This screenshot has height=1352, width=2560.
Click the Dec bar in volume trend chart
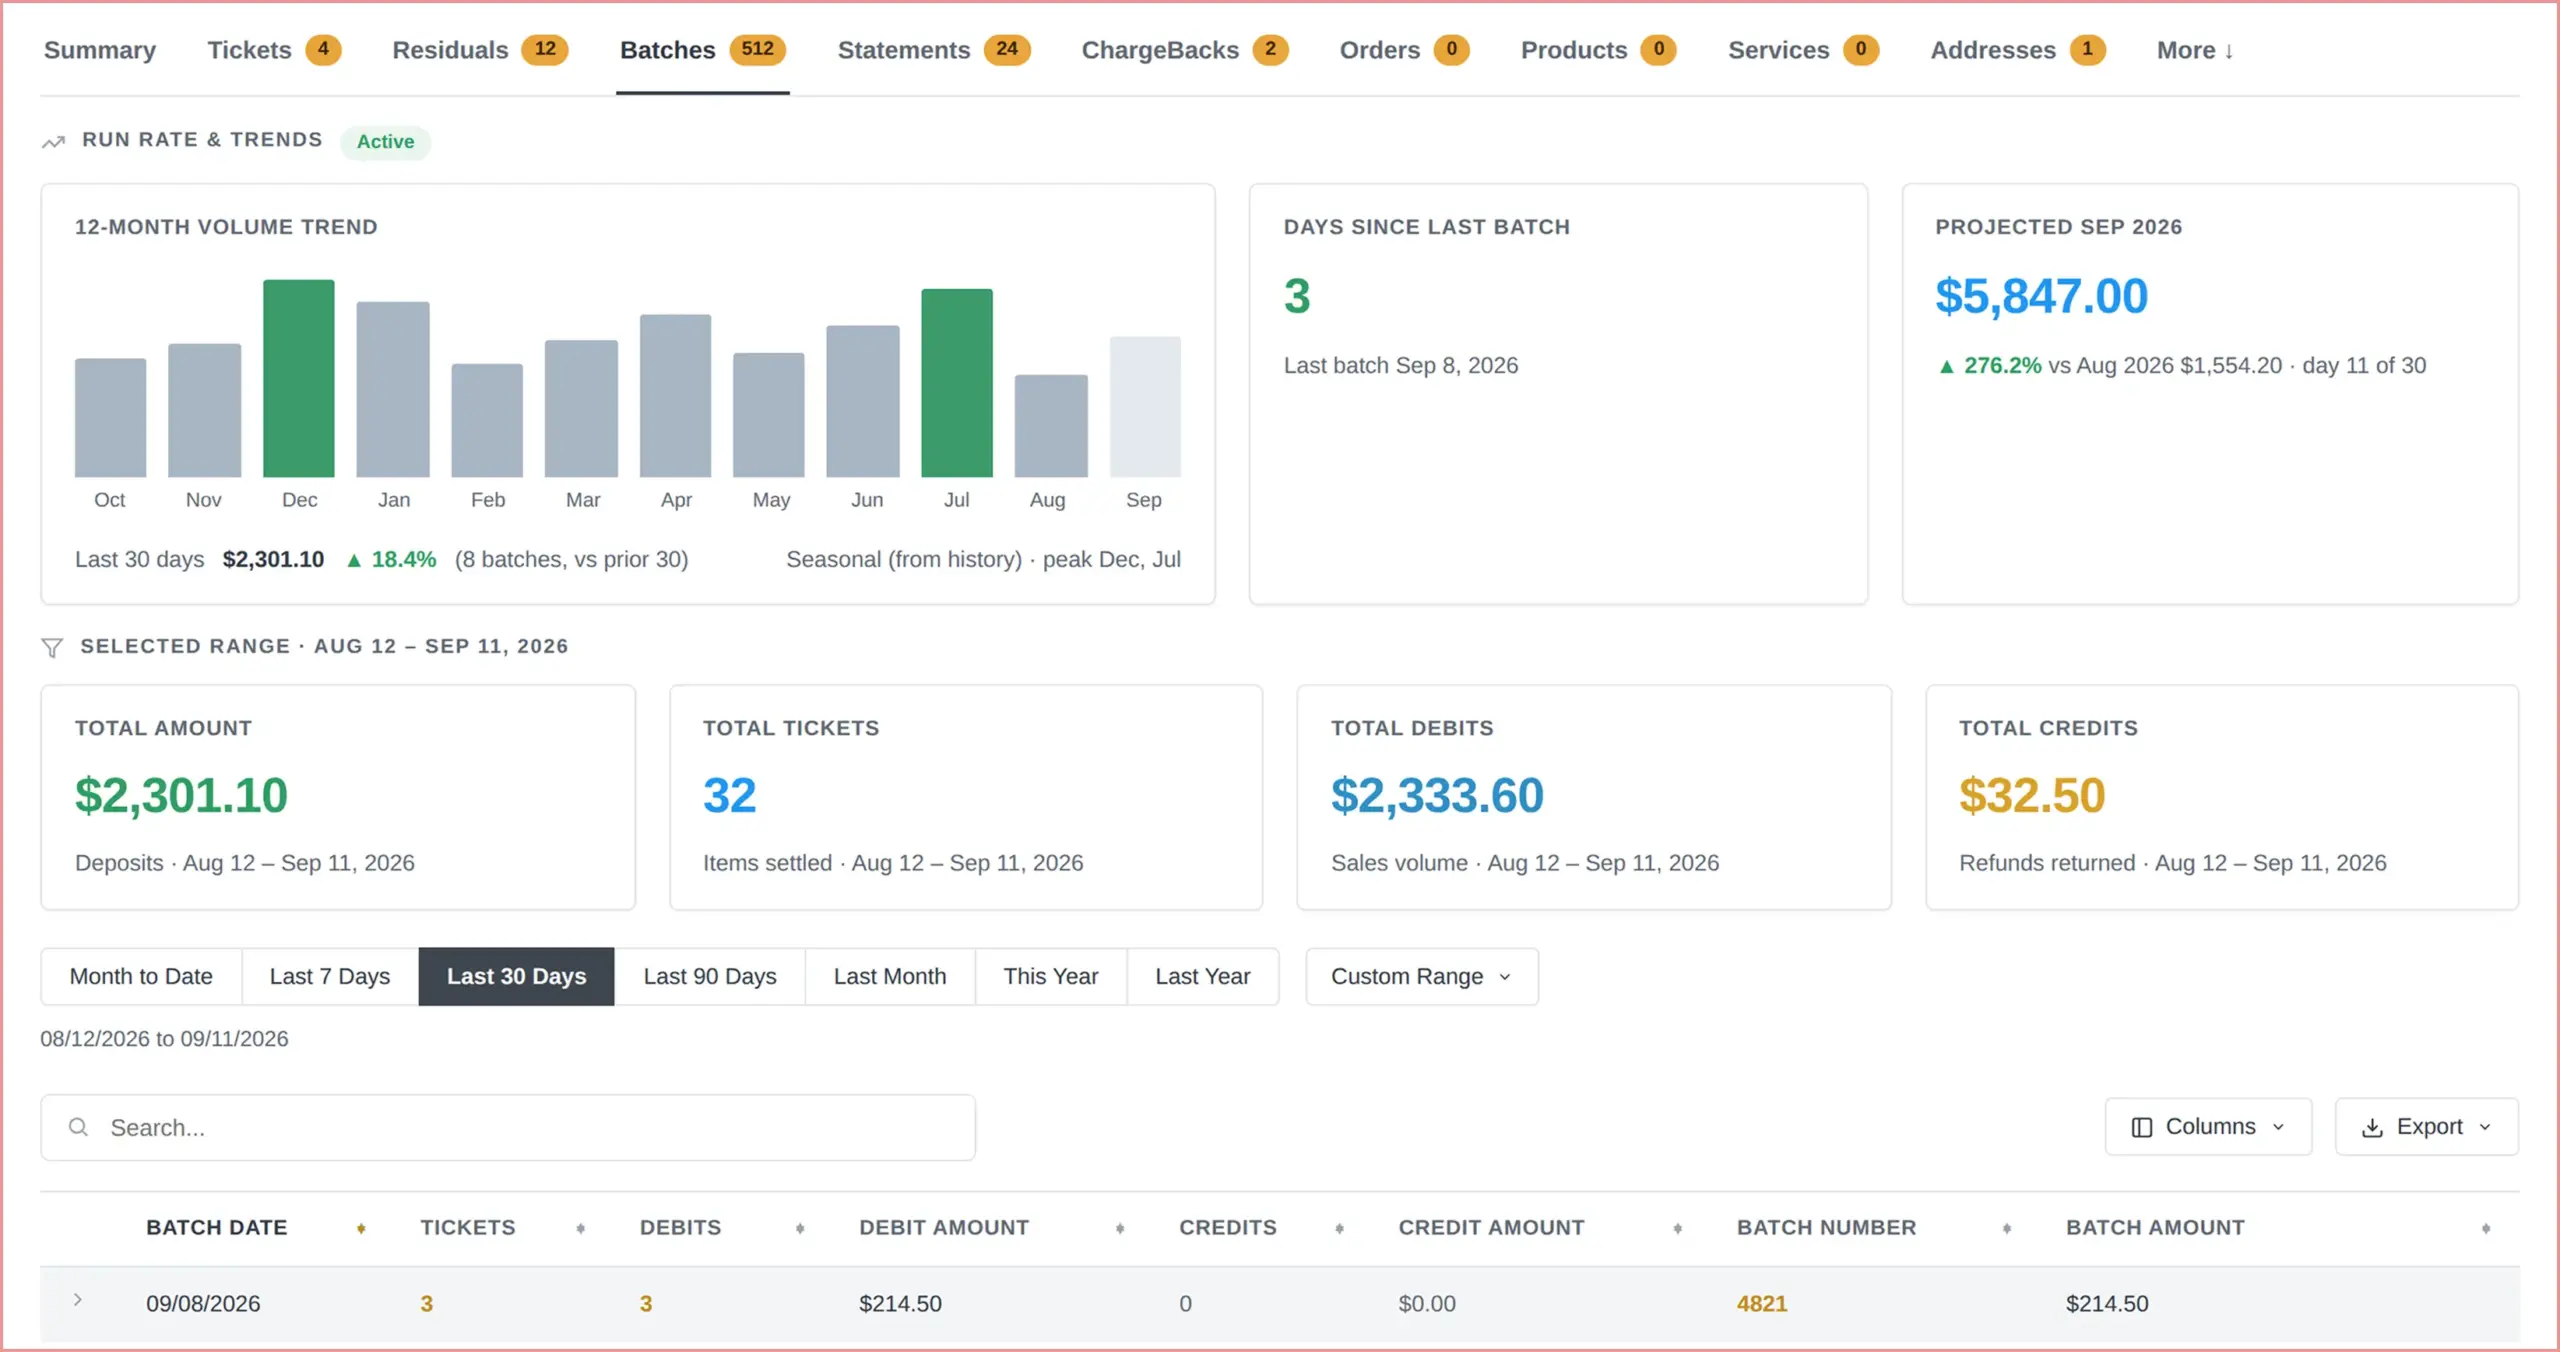298,378
